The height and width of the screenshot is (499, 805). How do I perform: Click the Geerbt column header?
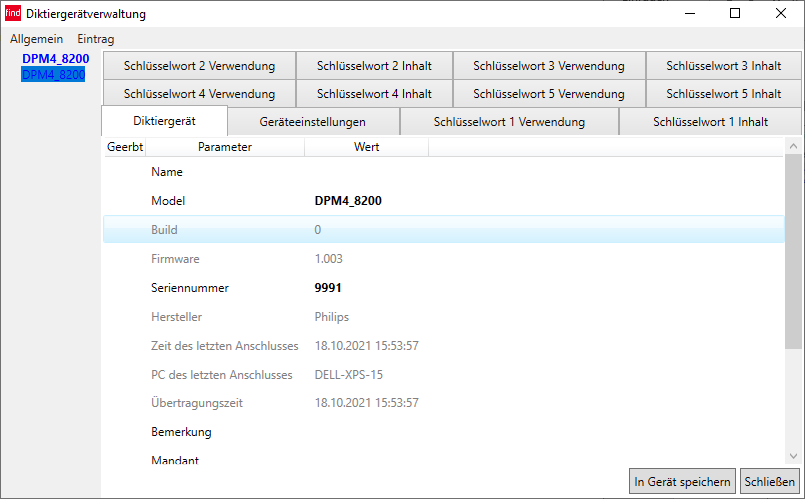coord(125,147)
